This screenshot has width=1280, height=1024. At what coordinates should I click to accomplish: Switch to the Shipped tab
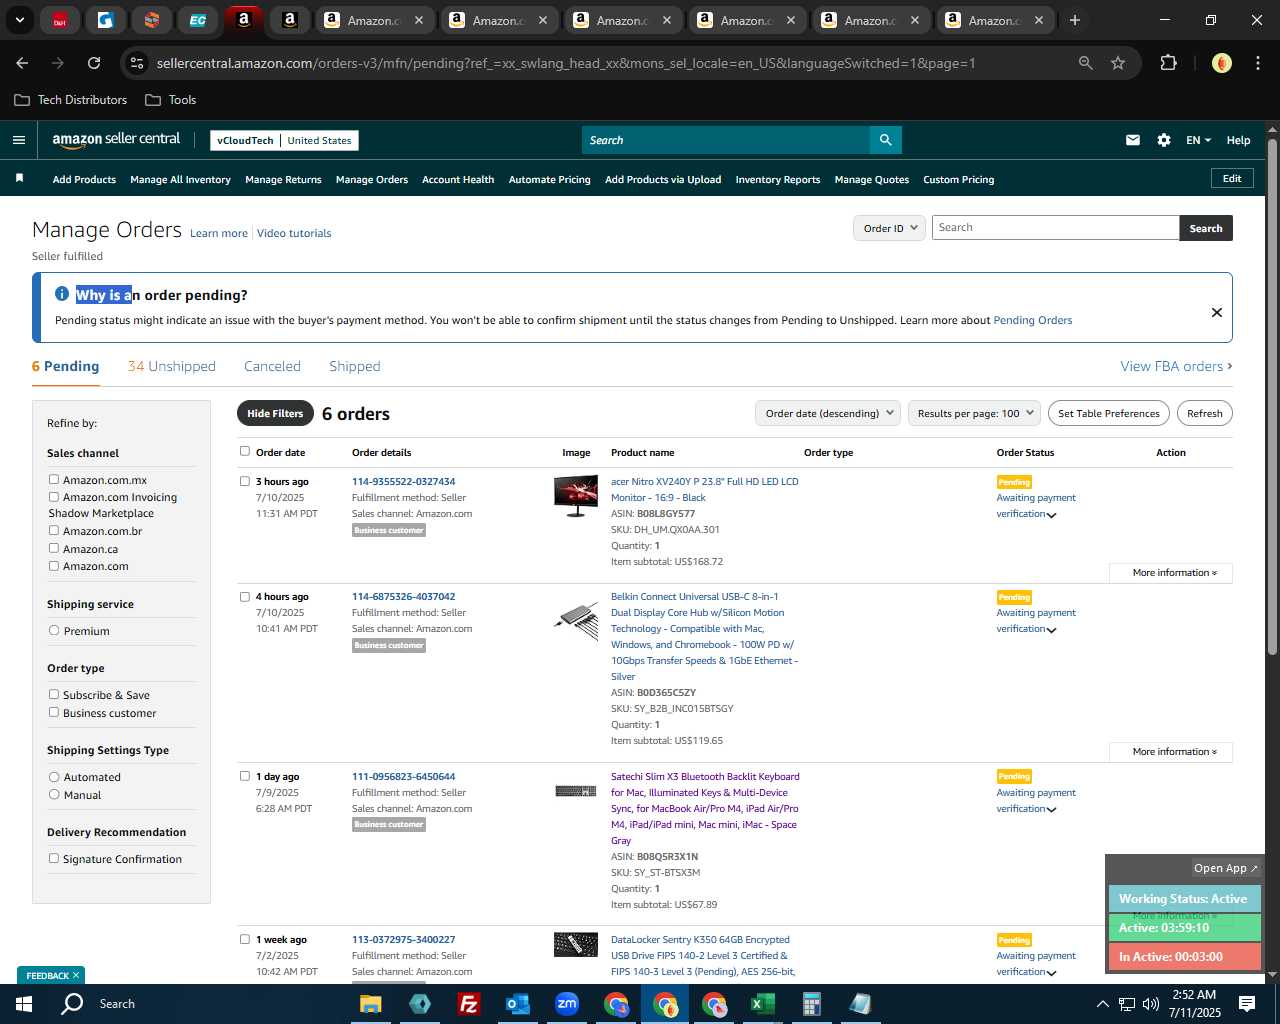(x=355, y=366)
